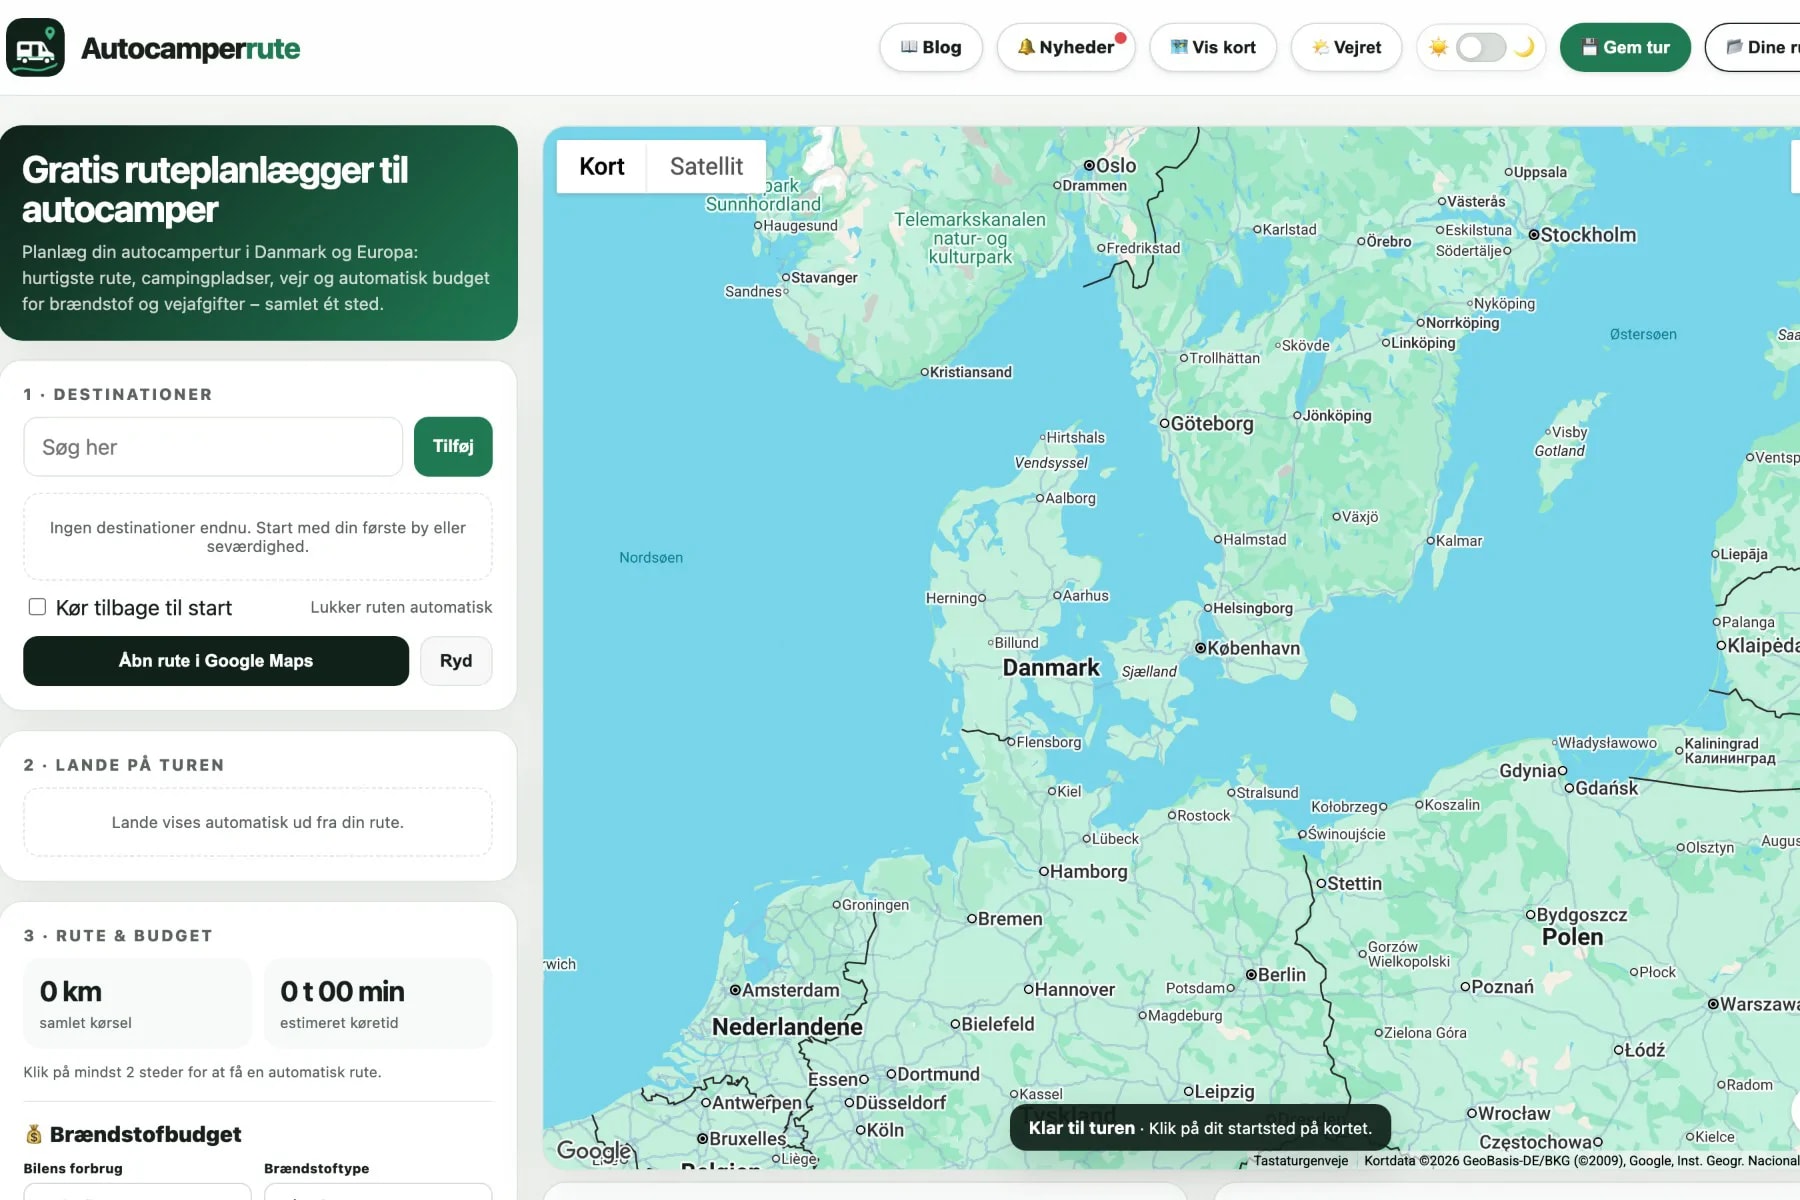Open Nyheder notifications
Screen dimensions: 1800x1200
[1066, 47]
